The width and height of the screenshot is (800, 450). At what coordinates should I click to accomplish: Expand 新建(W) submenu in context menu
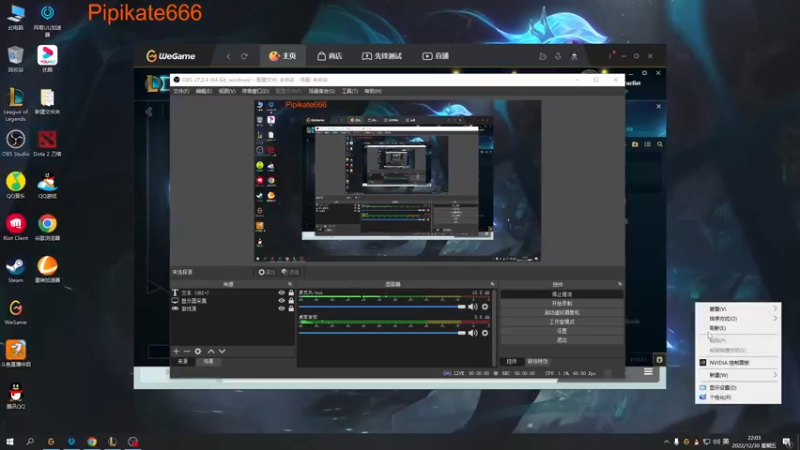(x=738, y=375)
